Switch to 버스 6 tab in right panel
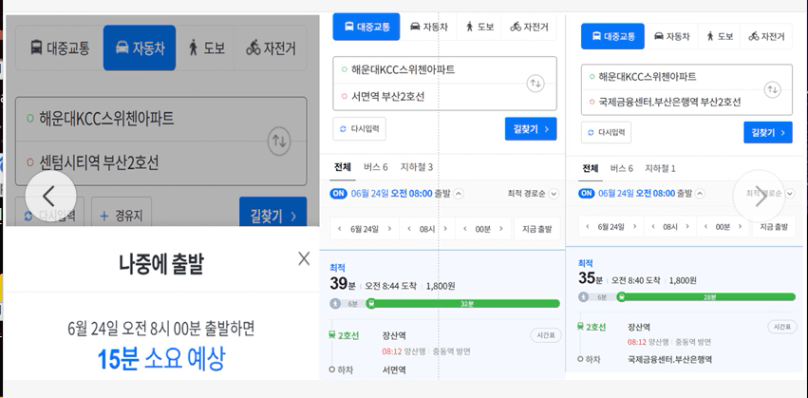The height and width of the screenshot is (398, 808). point(621,168)
